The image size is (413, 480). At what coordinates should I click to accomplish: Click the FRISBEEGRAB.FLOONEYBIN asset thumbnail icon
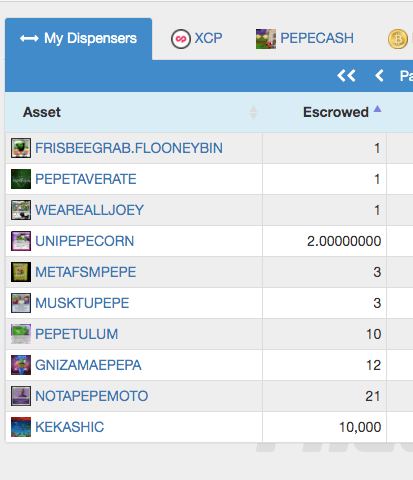pyautogui.click(x=21, y=148)
